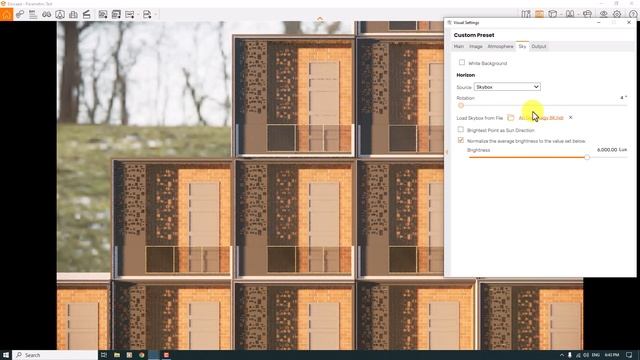Expand the export options arrow

tap(156, 15)
